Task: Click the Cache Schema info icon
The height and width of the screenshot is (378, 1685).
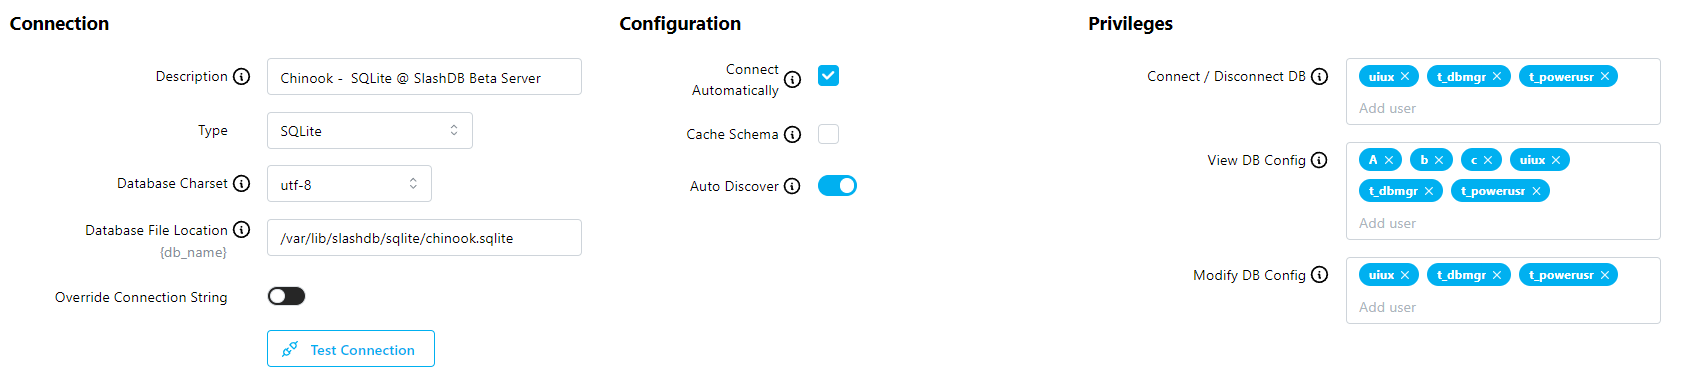Action: (x=792, y=134)
